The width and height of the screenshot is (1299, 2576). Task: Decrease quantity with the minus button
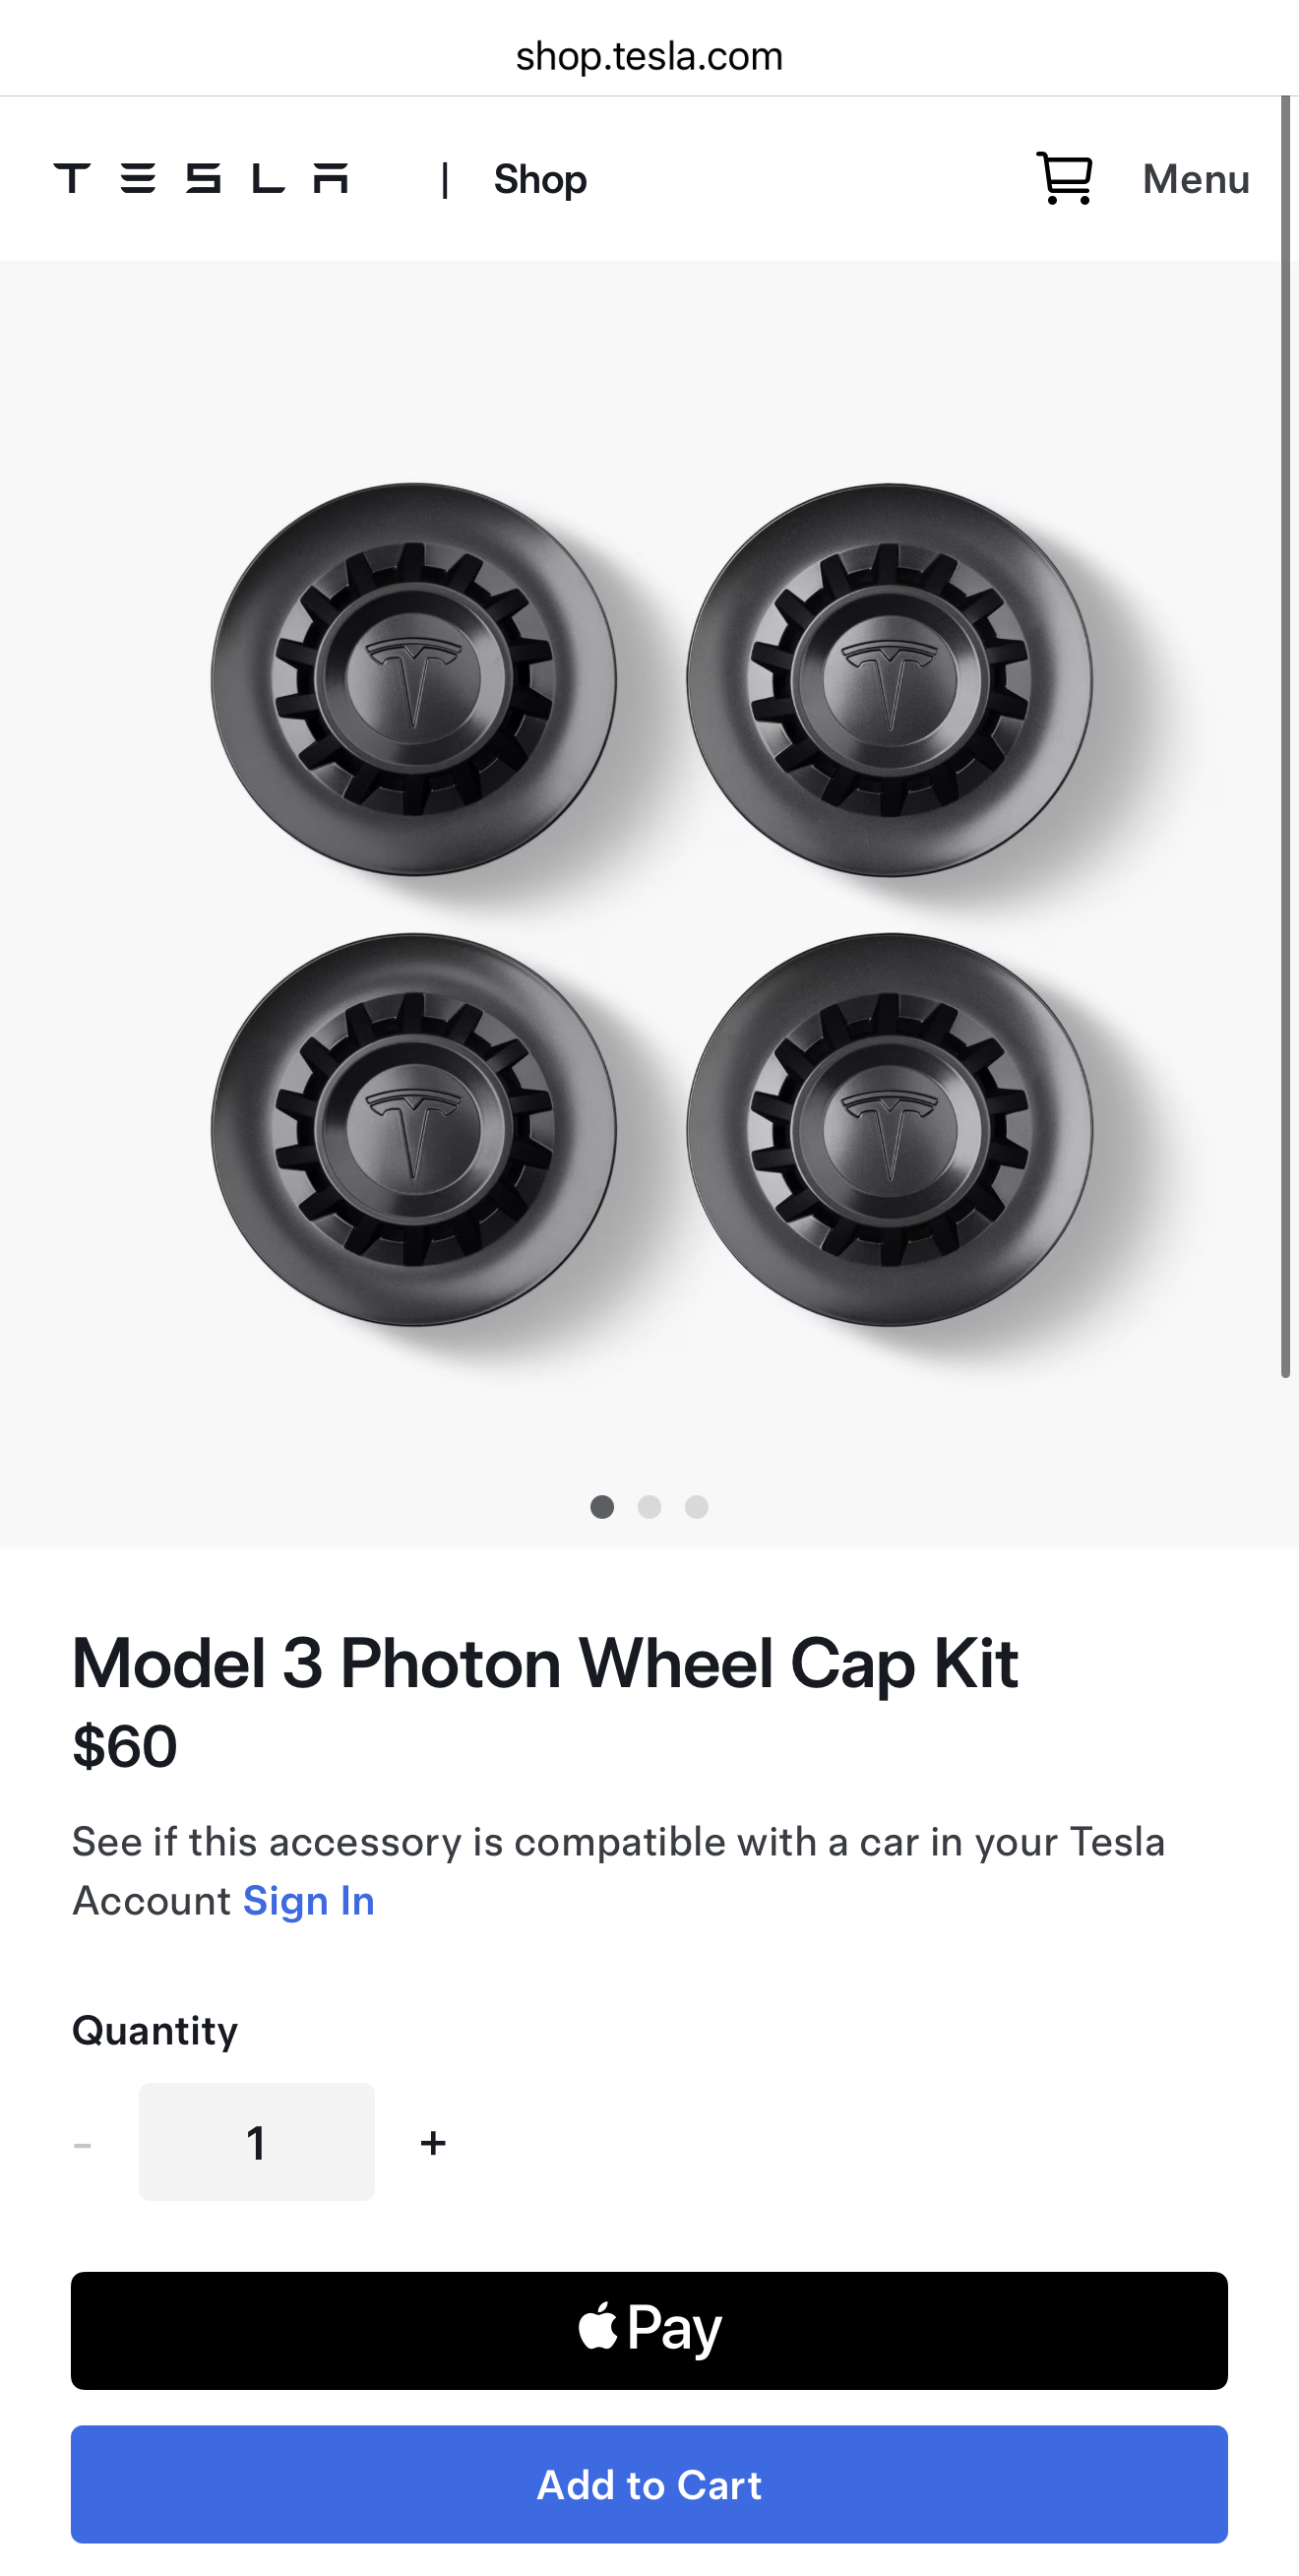[x=83, y=2143]
